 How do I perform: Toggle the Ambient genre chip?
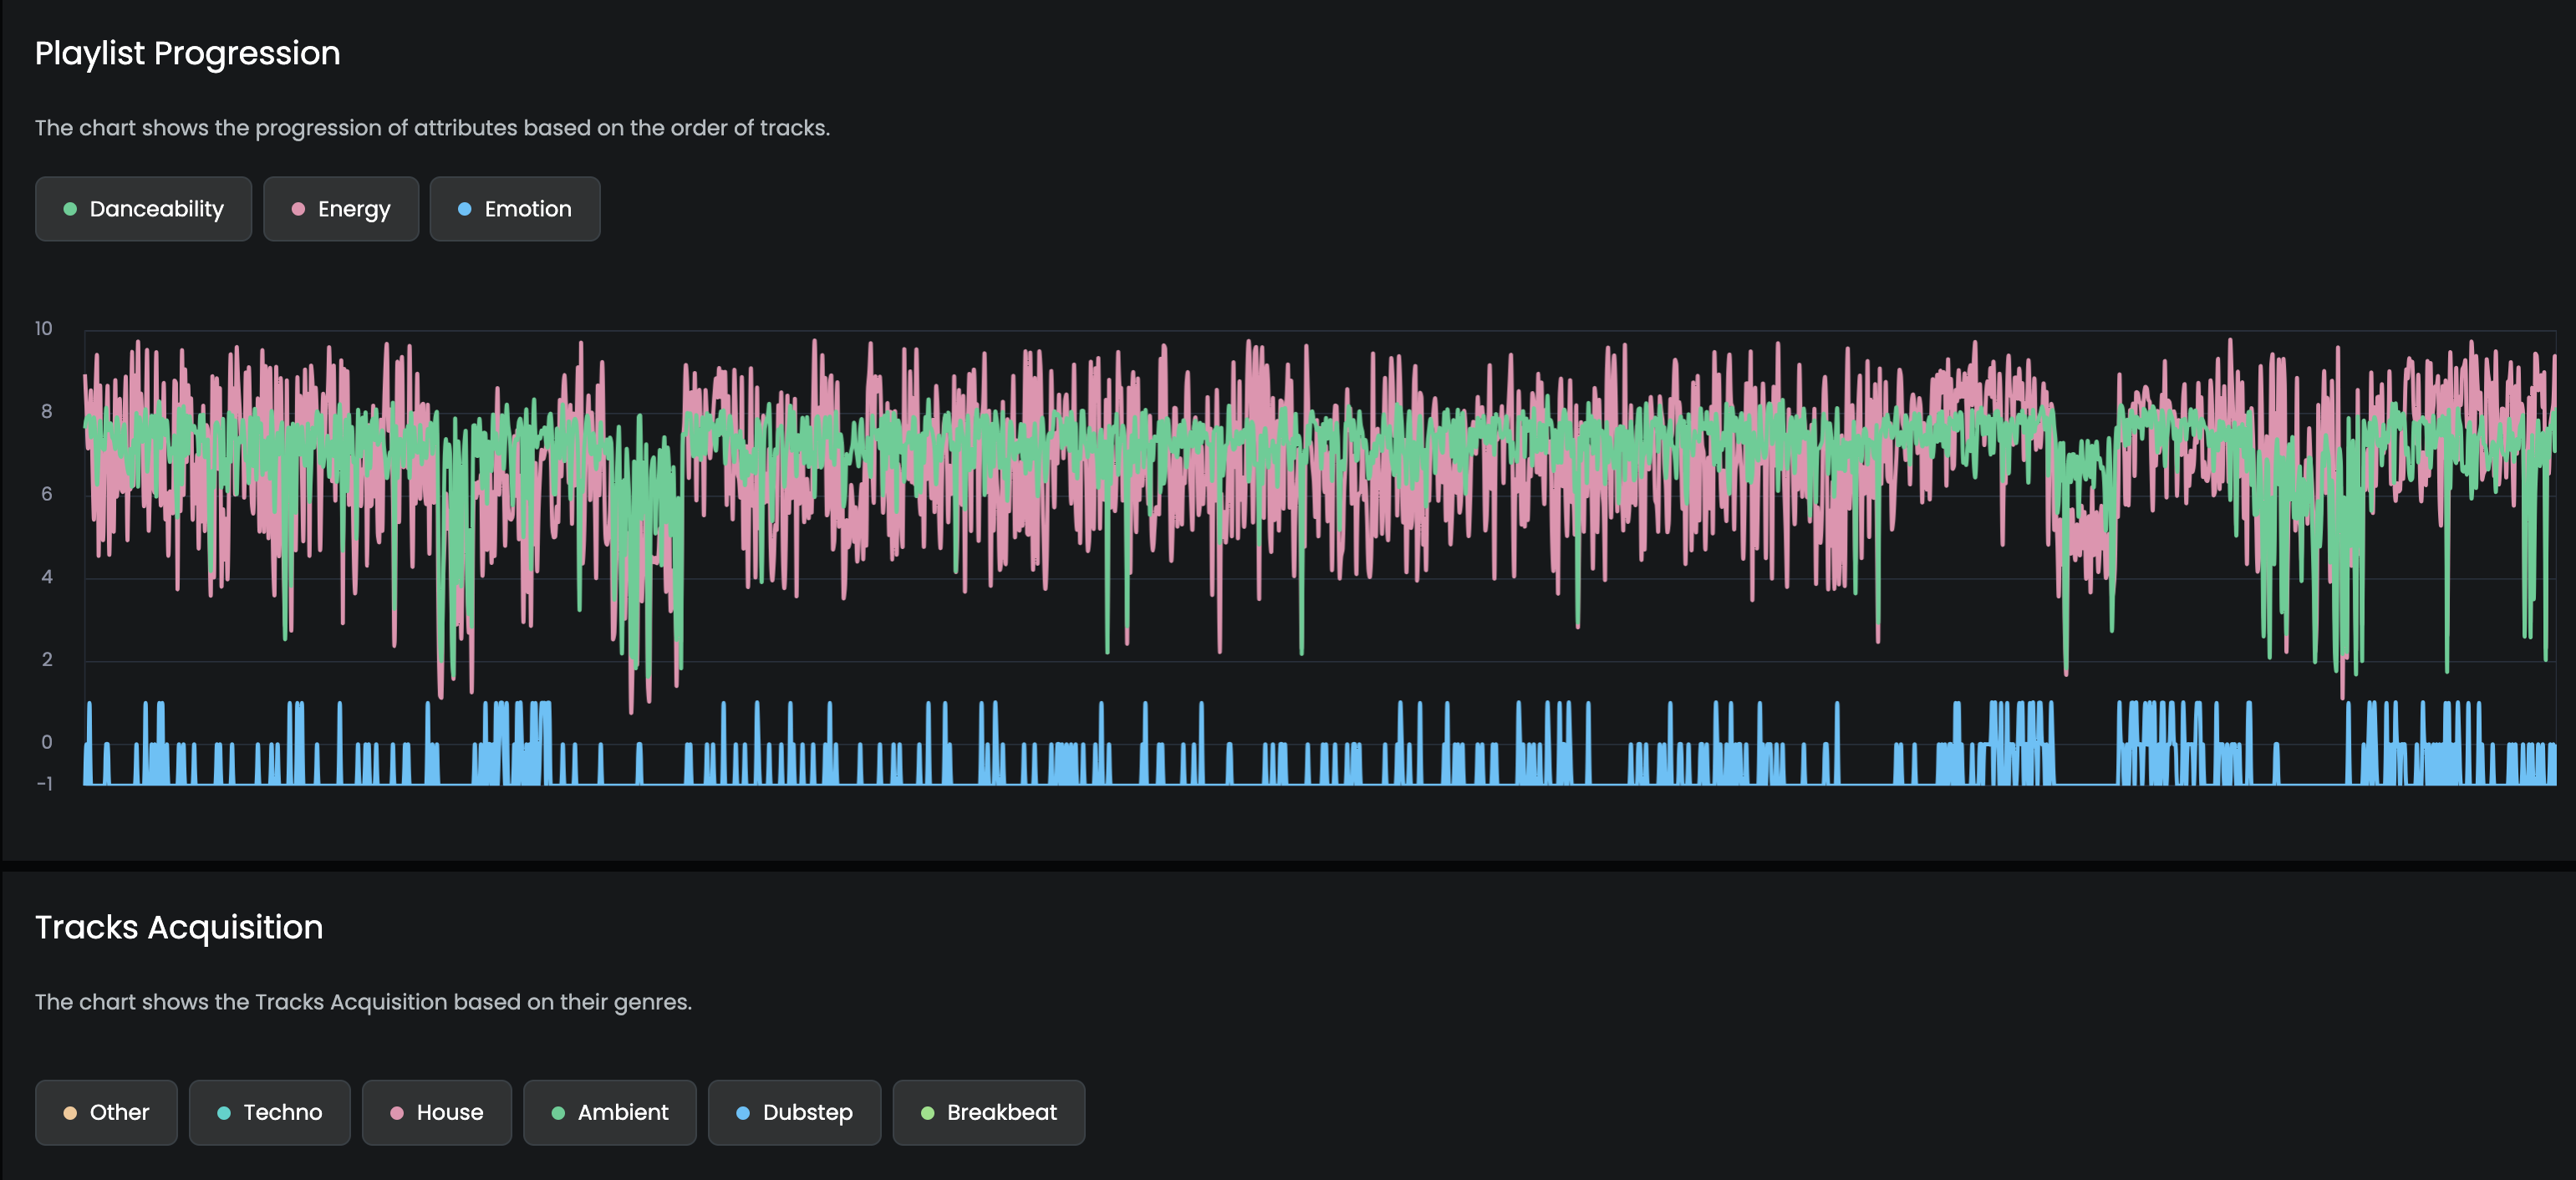click(x=610, y=1112)
